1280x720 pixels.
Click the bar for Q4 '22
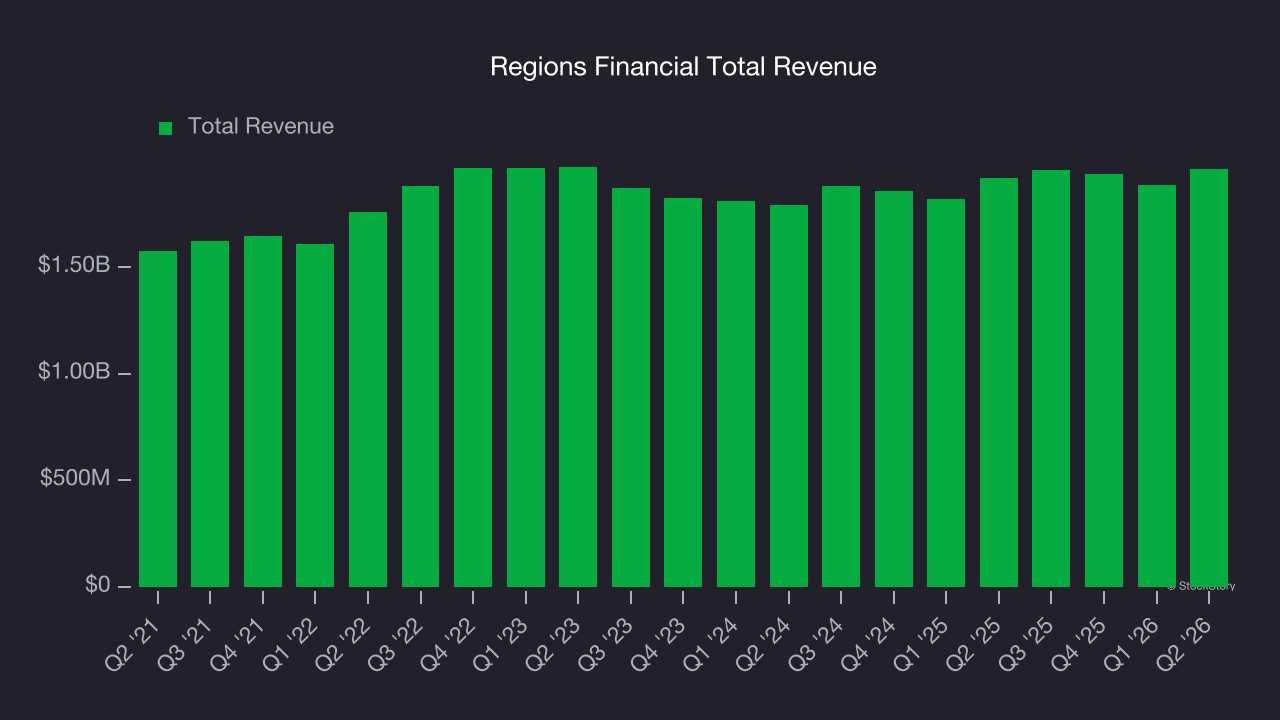[x=473, y=377]
